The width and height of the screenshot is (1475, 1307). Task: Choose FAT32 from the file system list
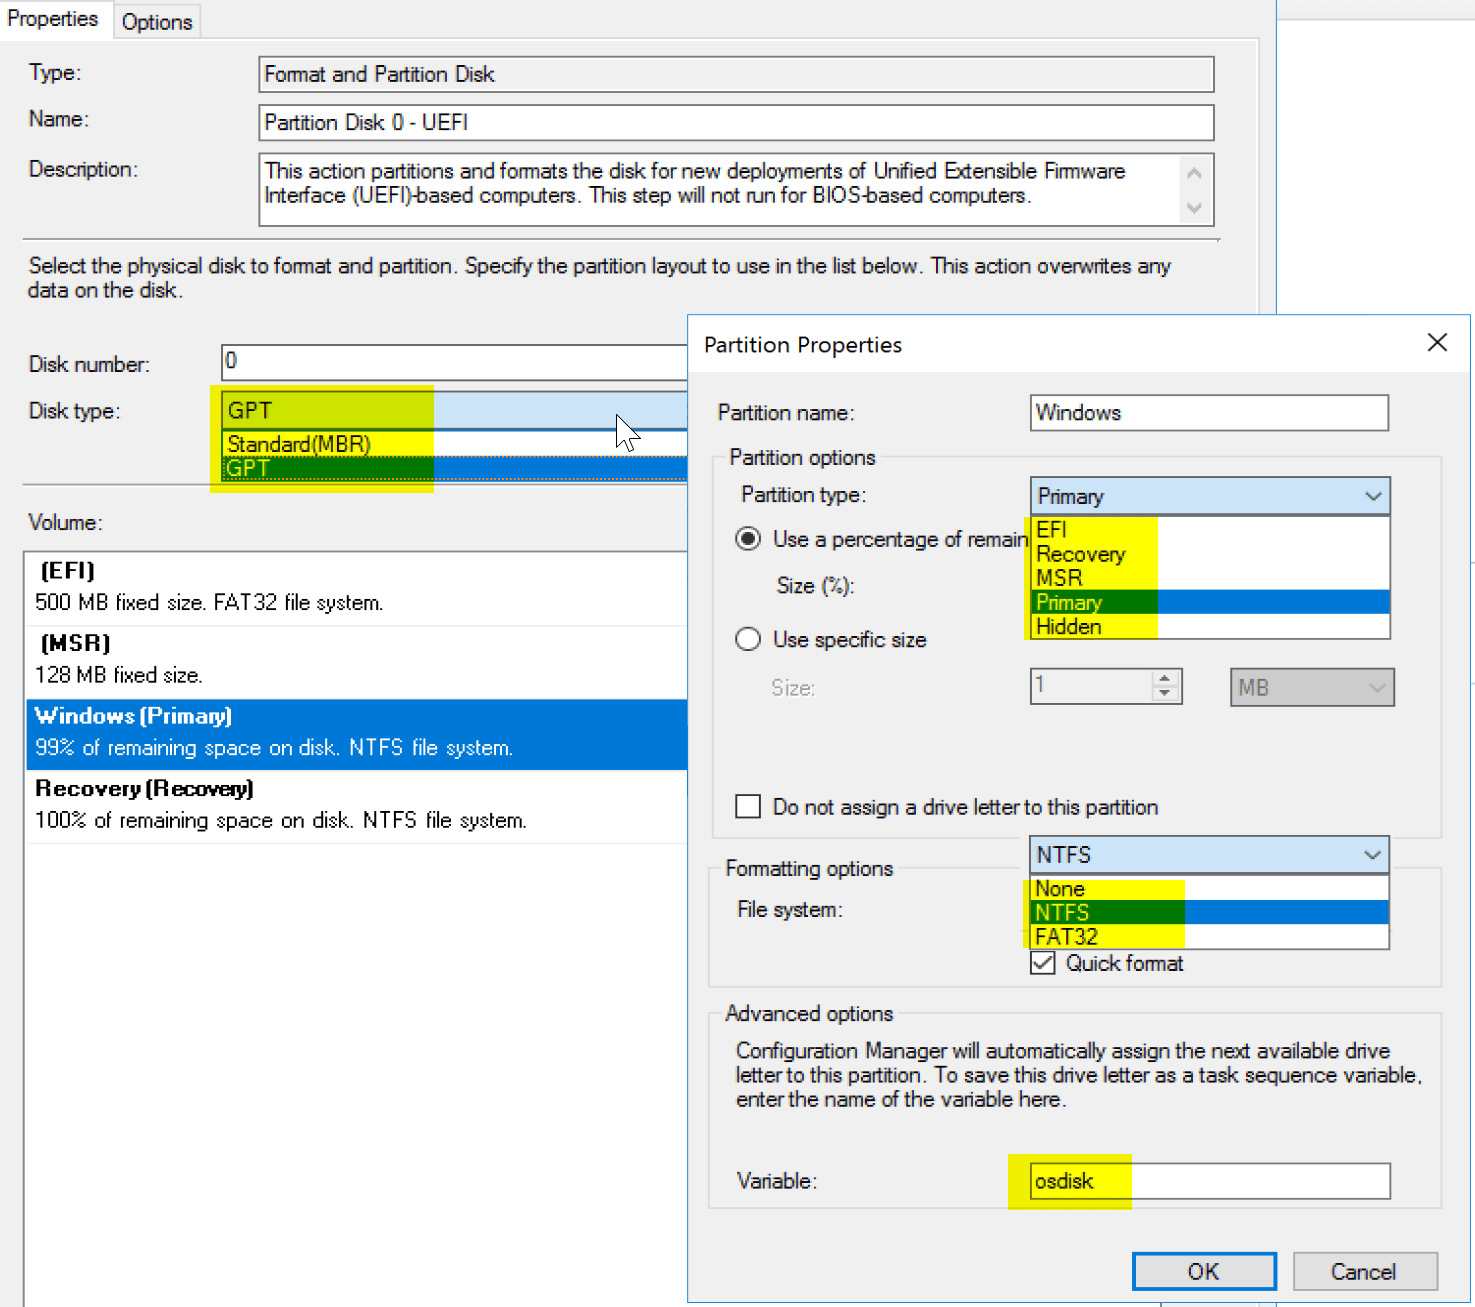click(x=1067, y=937)
